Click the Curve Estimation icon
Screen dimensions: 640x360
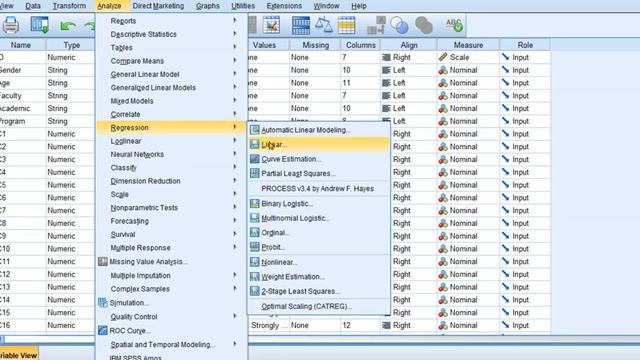click(255, 159)
